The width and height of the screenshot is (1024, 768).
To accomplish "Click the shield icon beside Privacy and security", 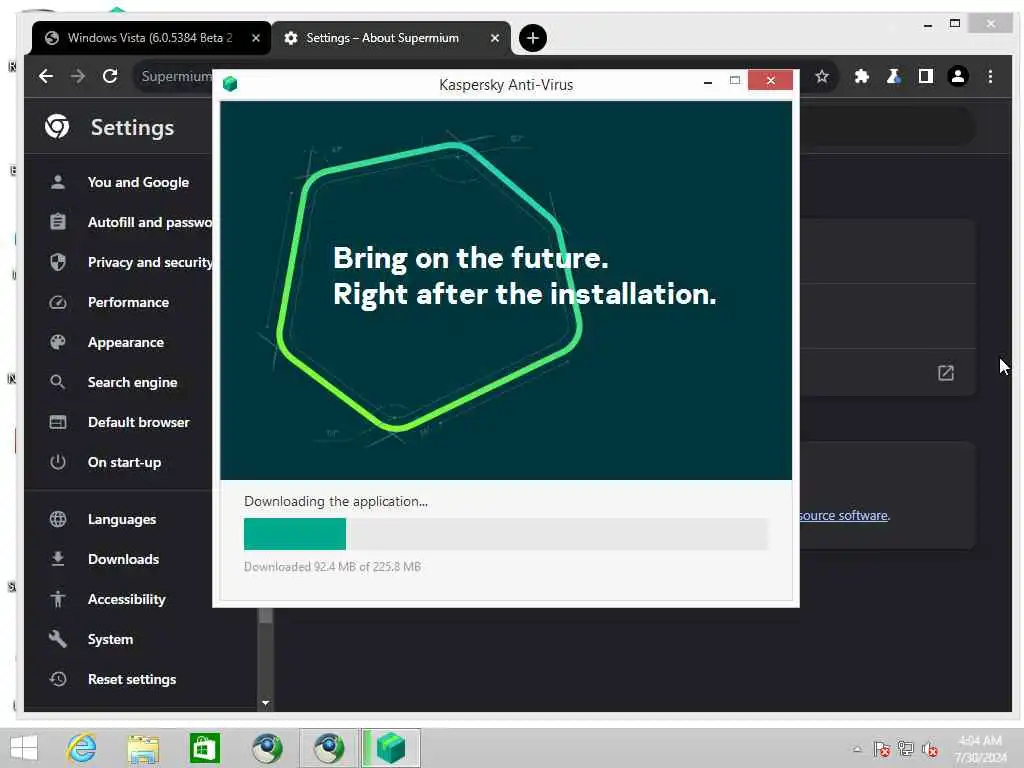I will [57, 262].
